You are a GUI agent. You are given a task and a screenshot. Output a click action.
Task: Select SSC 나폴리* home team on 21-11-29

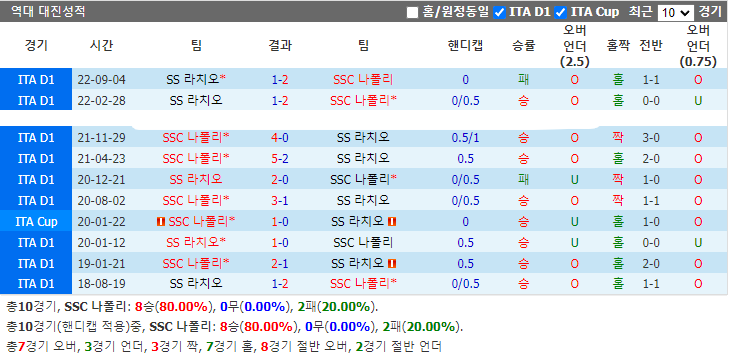(x=196, y=138)
